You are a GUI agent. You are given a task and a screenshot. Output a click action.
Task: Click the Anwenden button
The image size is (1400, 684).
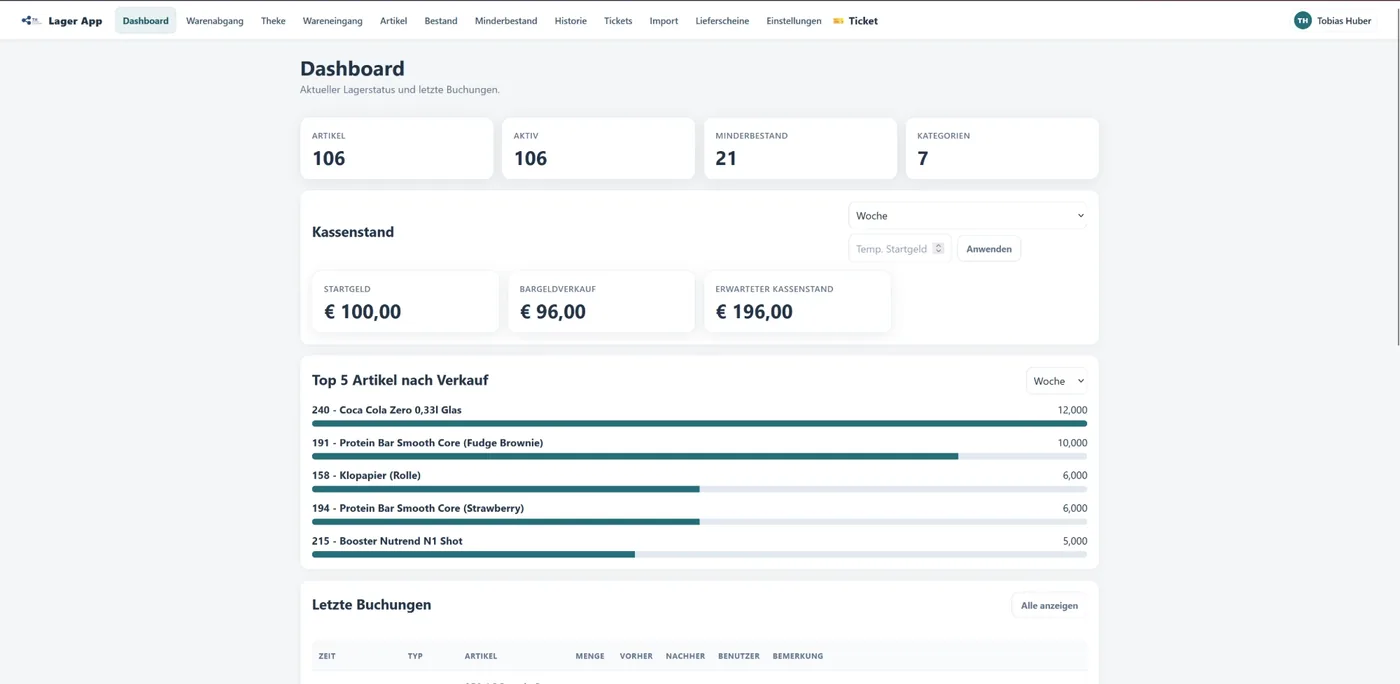click(988, 249)
